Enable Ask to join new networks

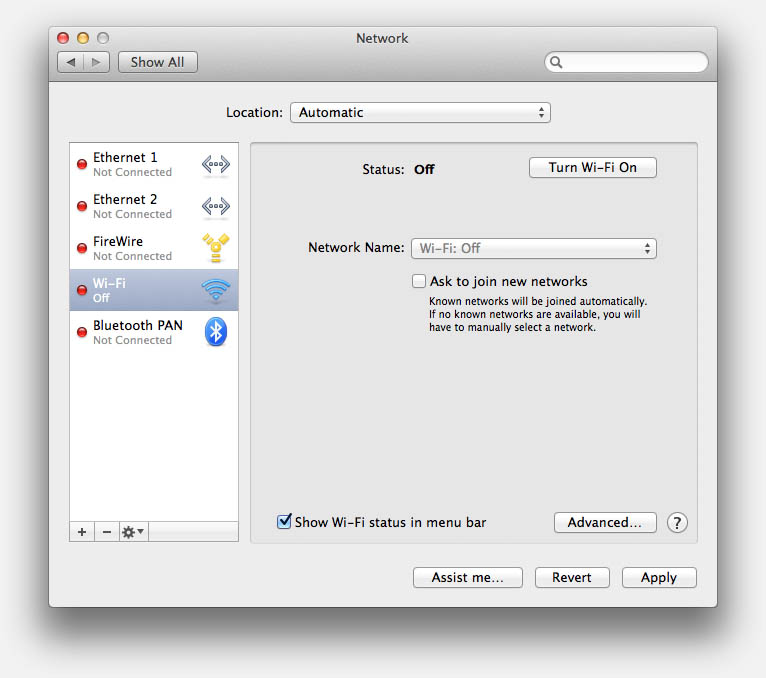point(419,281)
